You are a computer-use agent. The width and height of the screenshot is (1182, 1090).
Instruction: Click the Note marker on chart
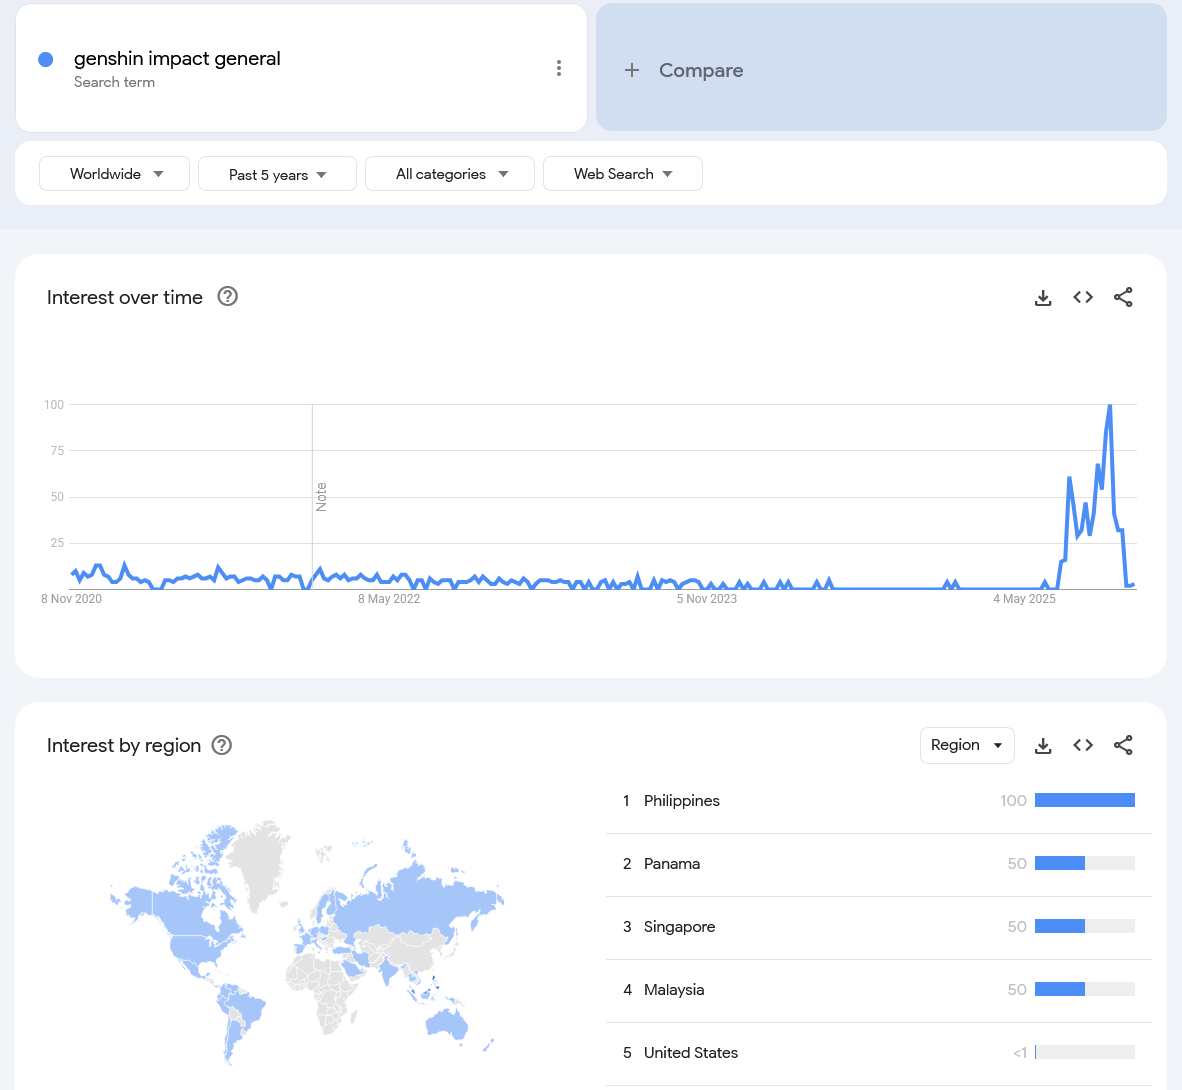[321, 497]
